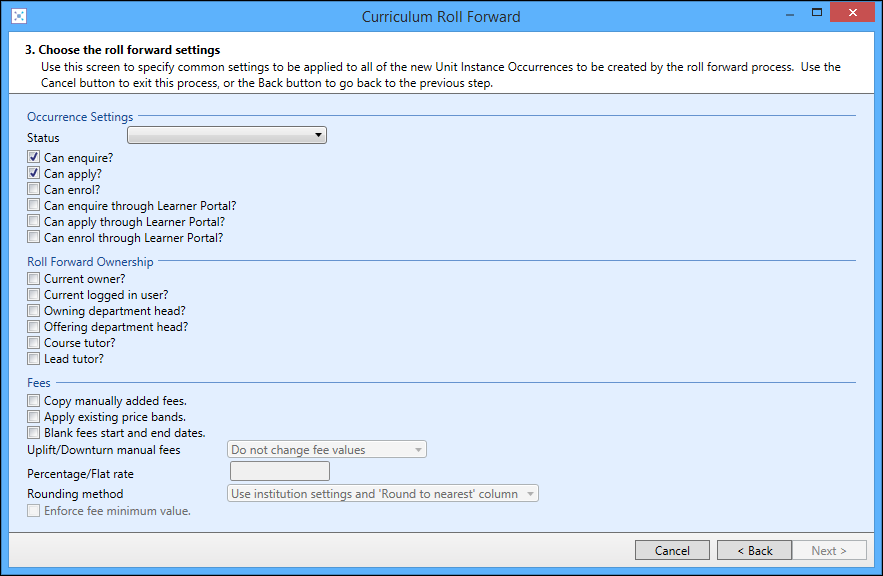Screen dimensions: 883x576
Task: Enable 'Owning department head?'
Action: point(33,310)
